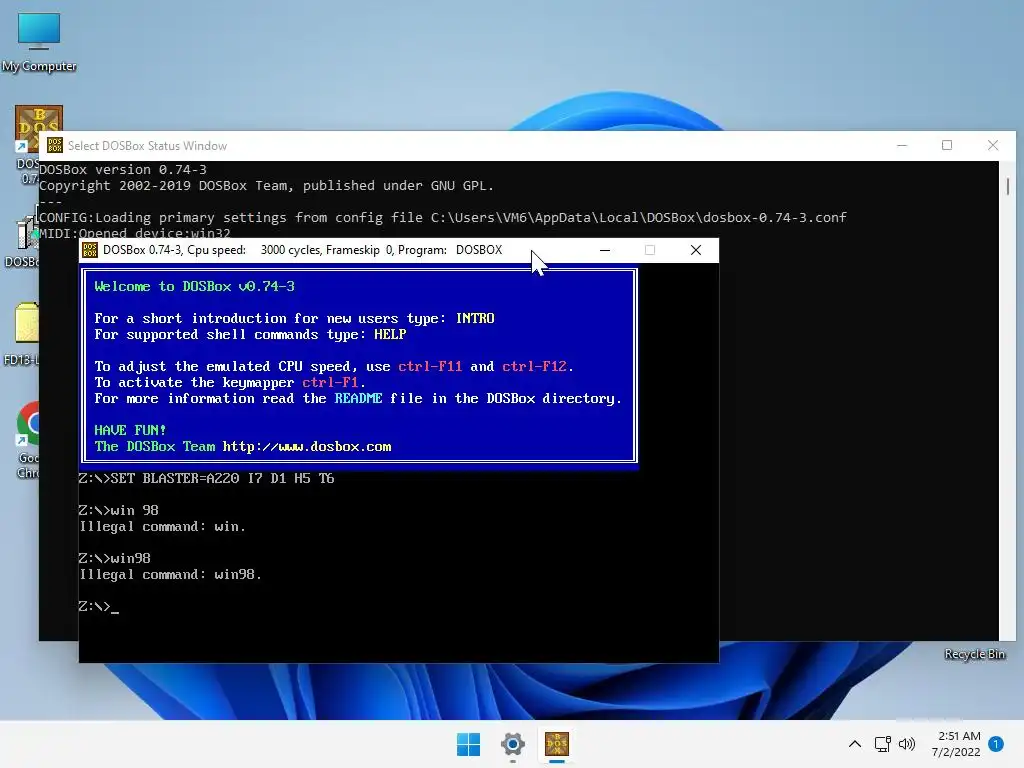Click the DOSBox title bar text 'Cpu speed'

[x=216, y=250]
